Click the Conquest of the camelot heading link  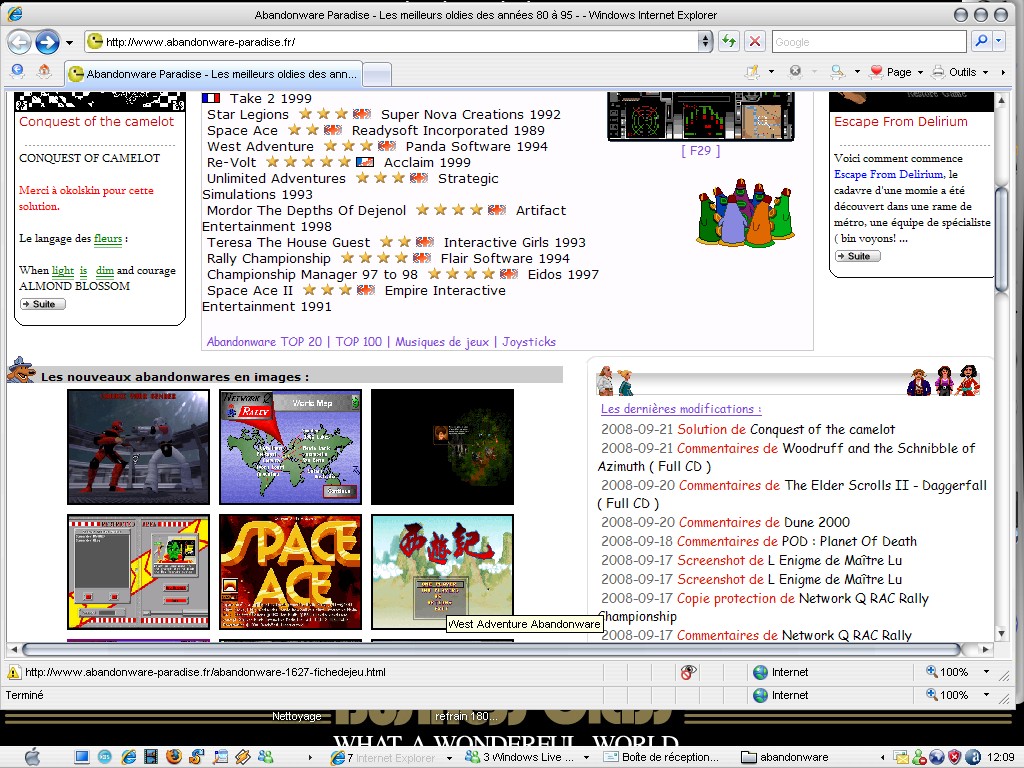click(97, 121)
